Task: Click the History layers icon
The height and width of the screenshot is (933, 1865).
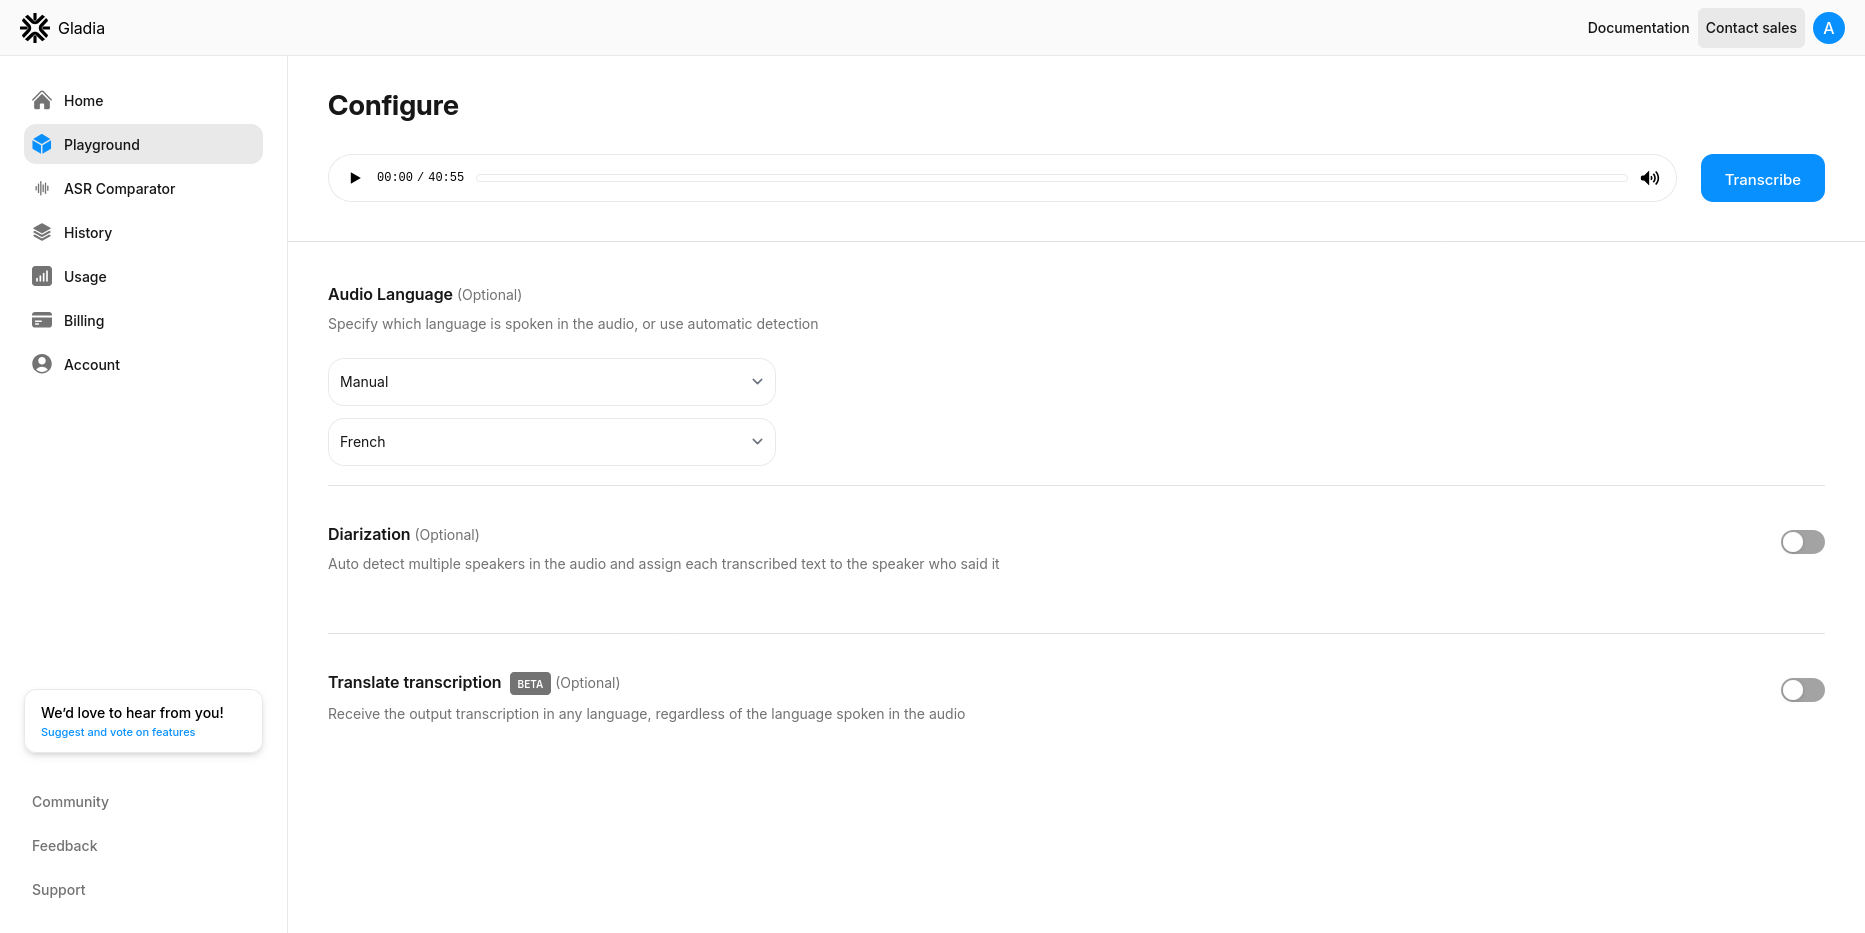Action: click(x=42, y=232)
